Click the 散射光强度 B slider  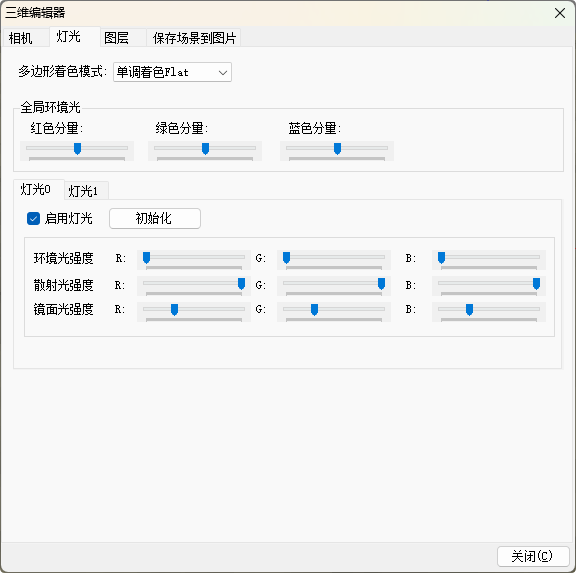[489, 286]
